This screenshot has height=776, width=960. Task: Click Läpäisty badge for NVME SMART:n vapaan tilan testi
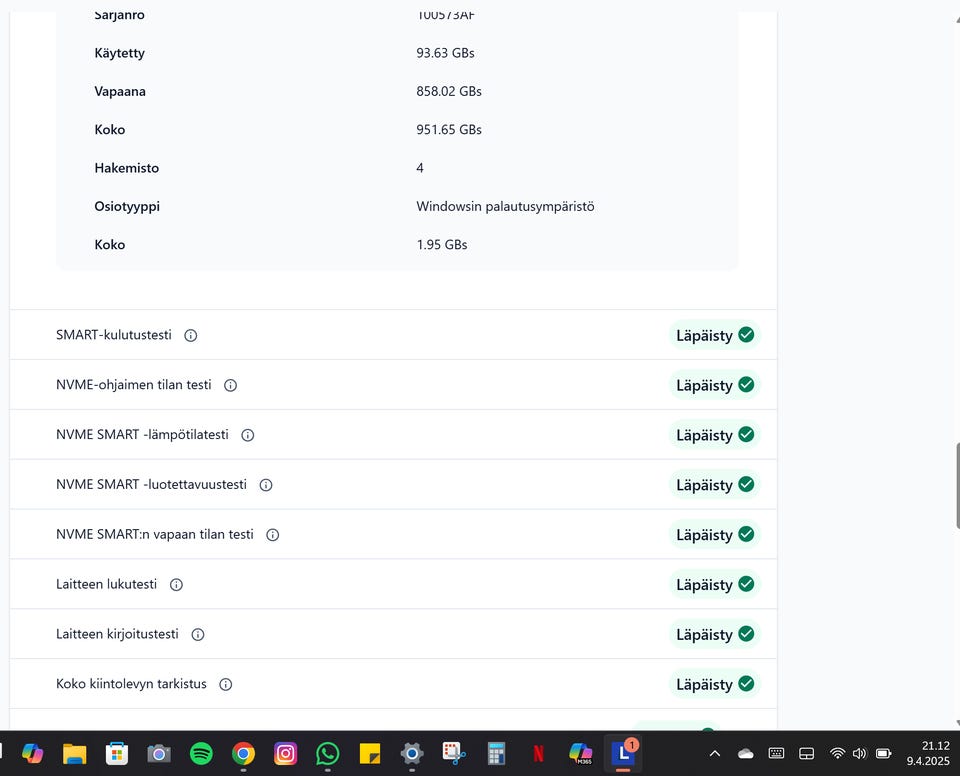[x=714, y=535]
